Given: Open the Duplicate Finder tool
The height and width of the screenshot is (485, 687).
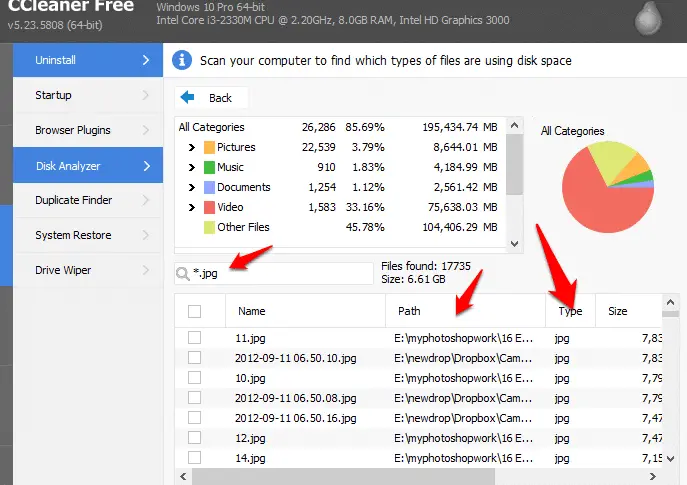Looking at the screenshot, I should pos(88,200).
